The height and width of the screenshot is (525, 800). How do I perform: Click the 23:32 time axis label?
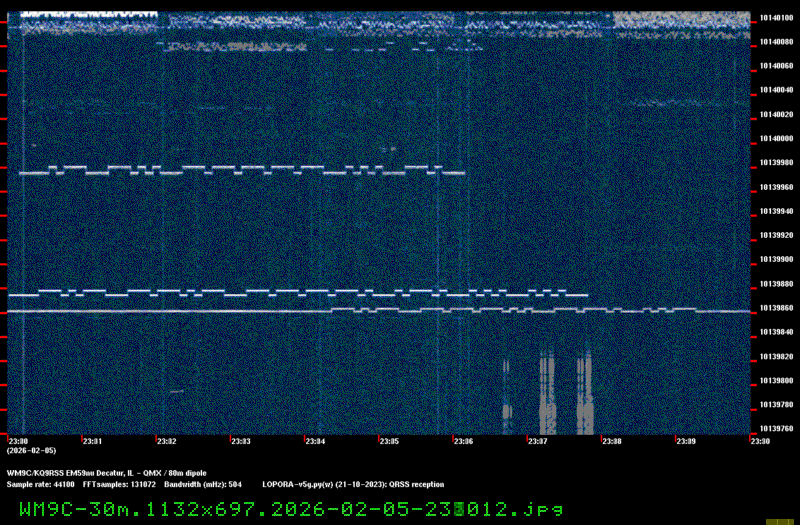tap(166, 441)
